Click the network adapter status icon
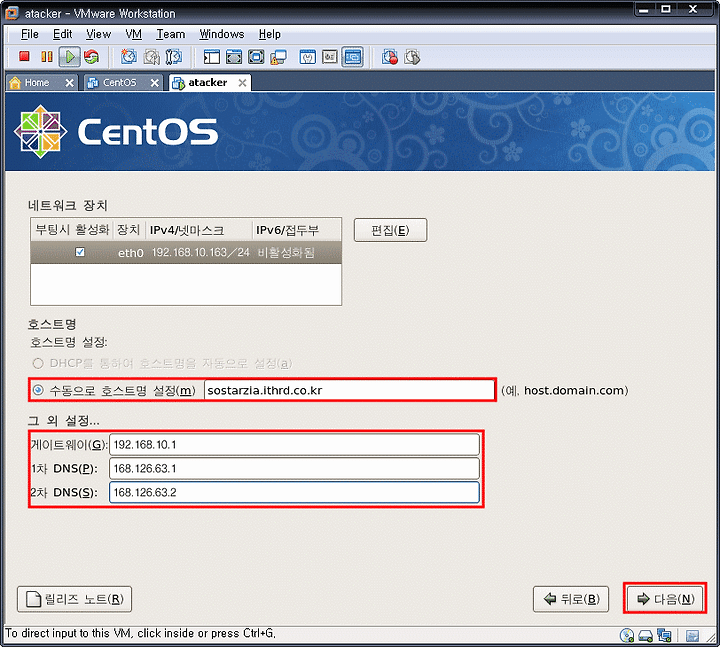This screenshot has width=720, height=647. [x=664, y=635]
